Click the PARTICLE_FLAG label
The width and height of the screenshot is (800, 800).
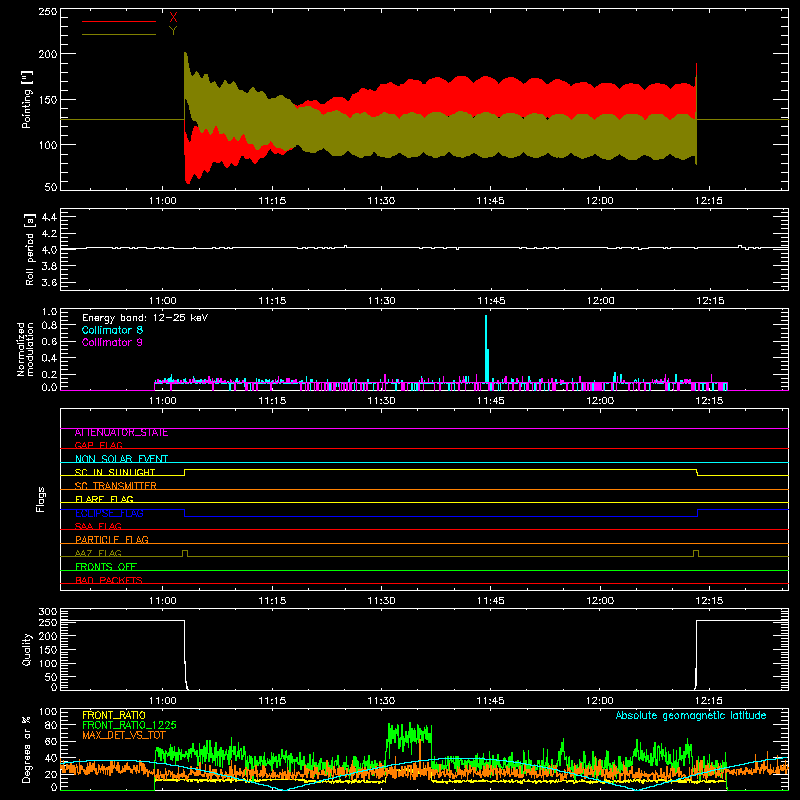tap(112, 539)
